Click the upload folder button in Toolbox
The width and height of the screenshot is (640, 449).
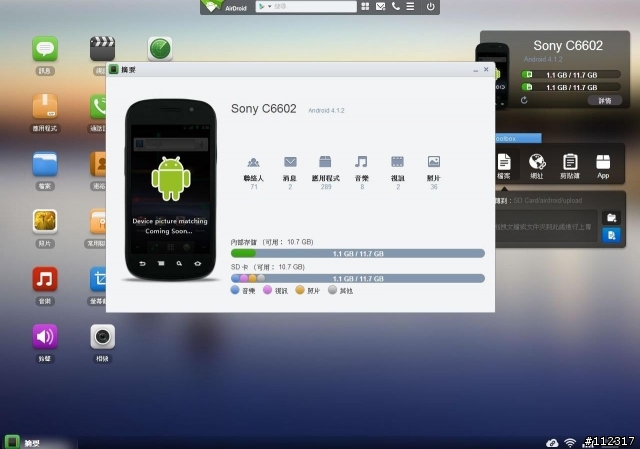click(x=611, y=218)
